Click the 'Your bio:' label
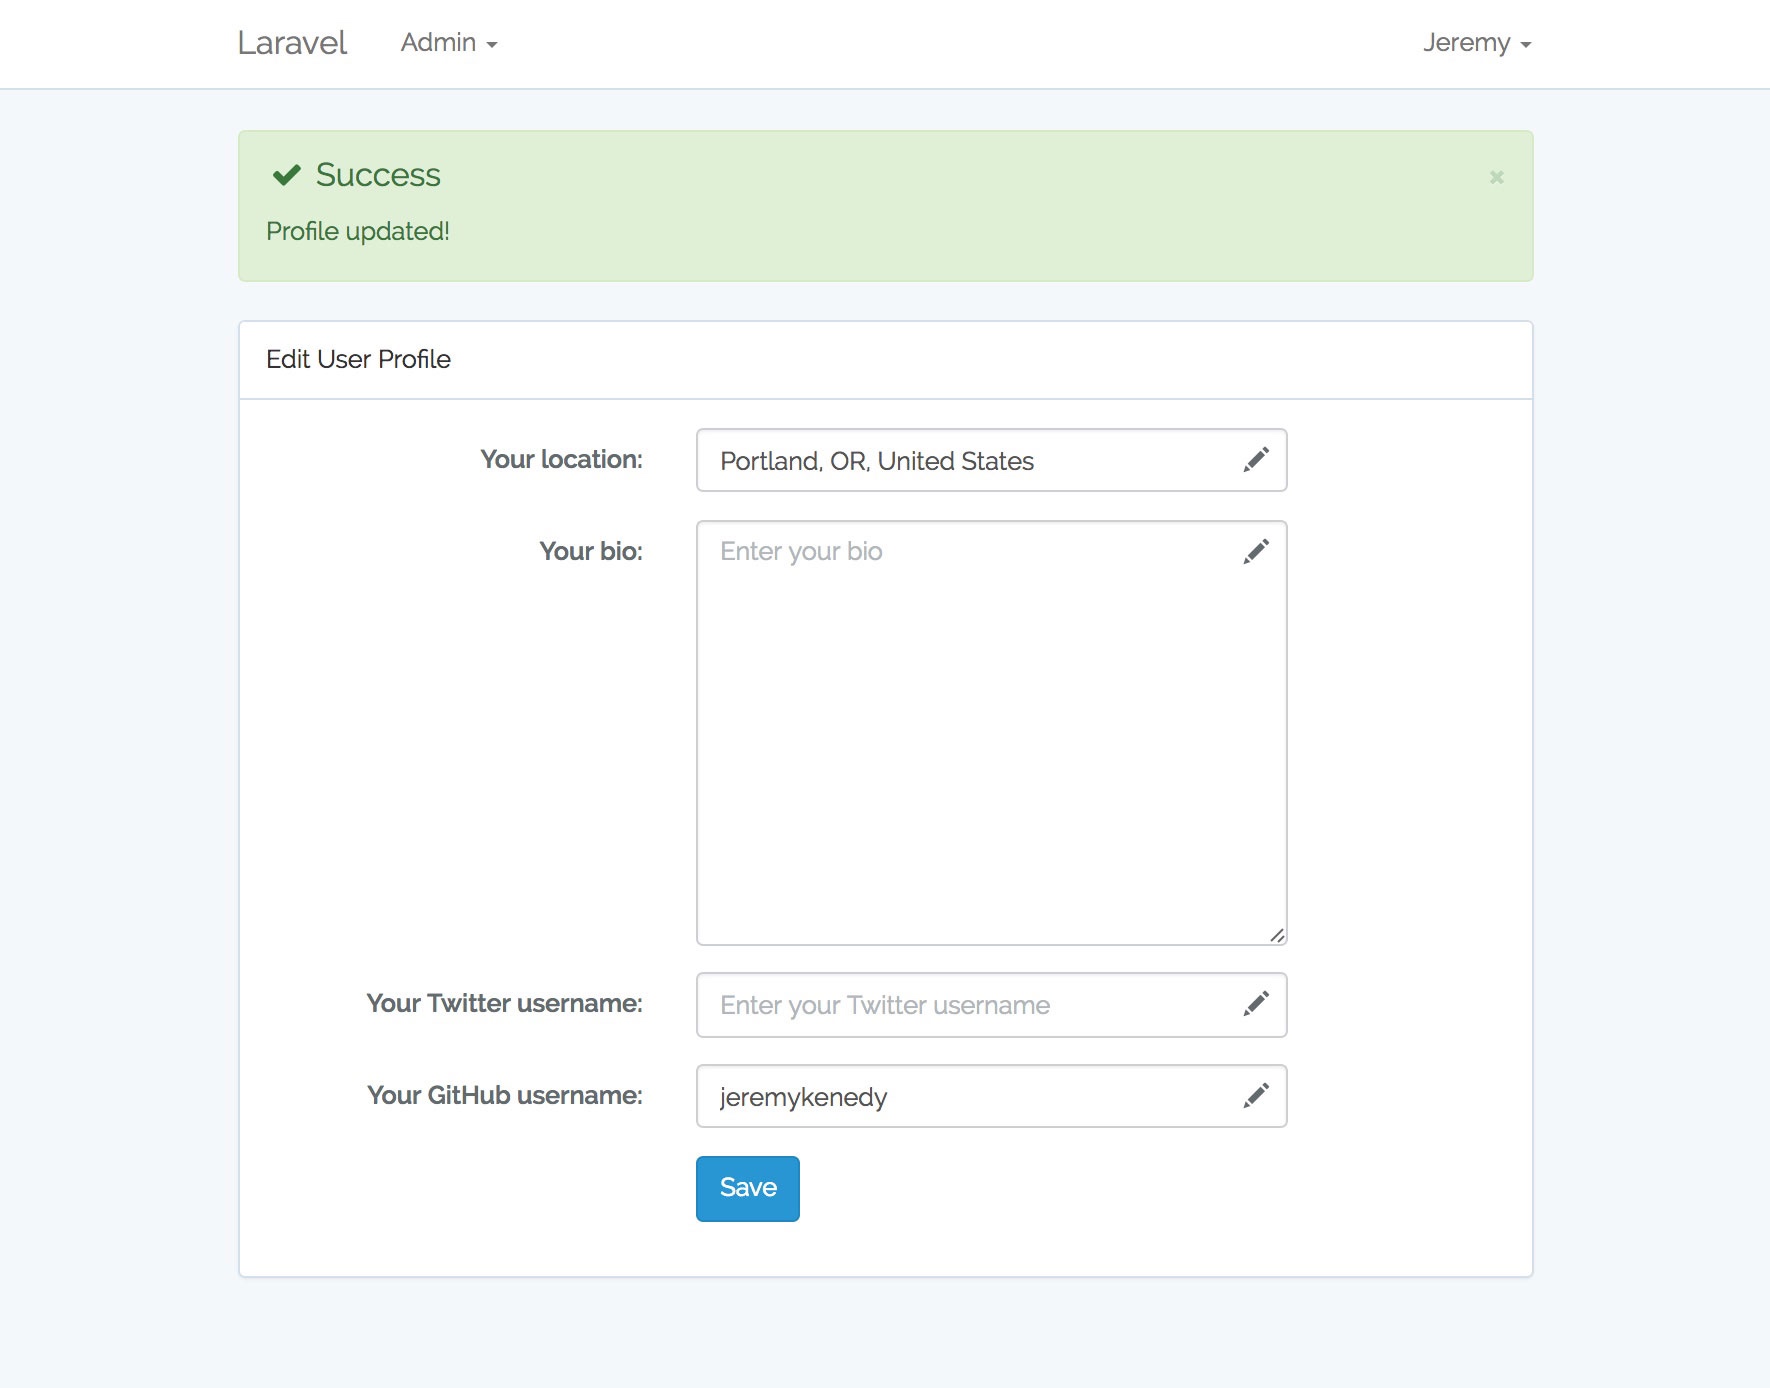1770x1388 pixels. [591, 551]
